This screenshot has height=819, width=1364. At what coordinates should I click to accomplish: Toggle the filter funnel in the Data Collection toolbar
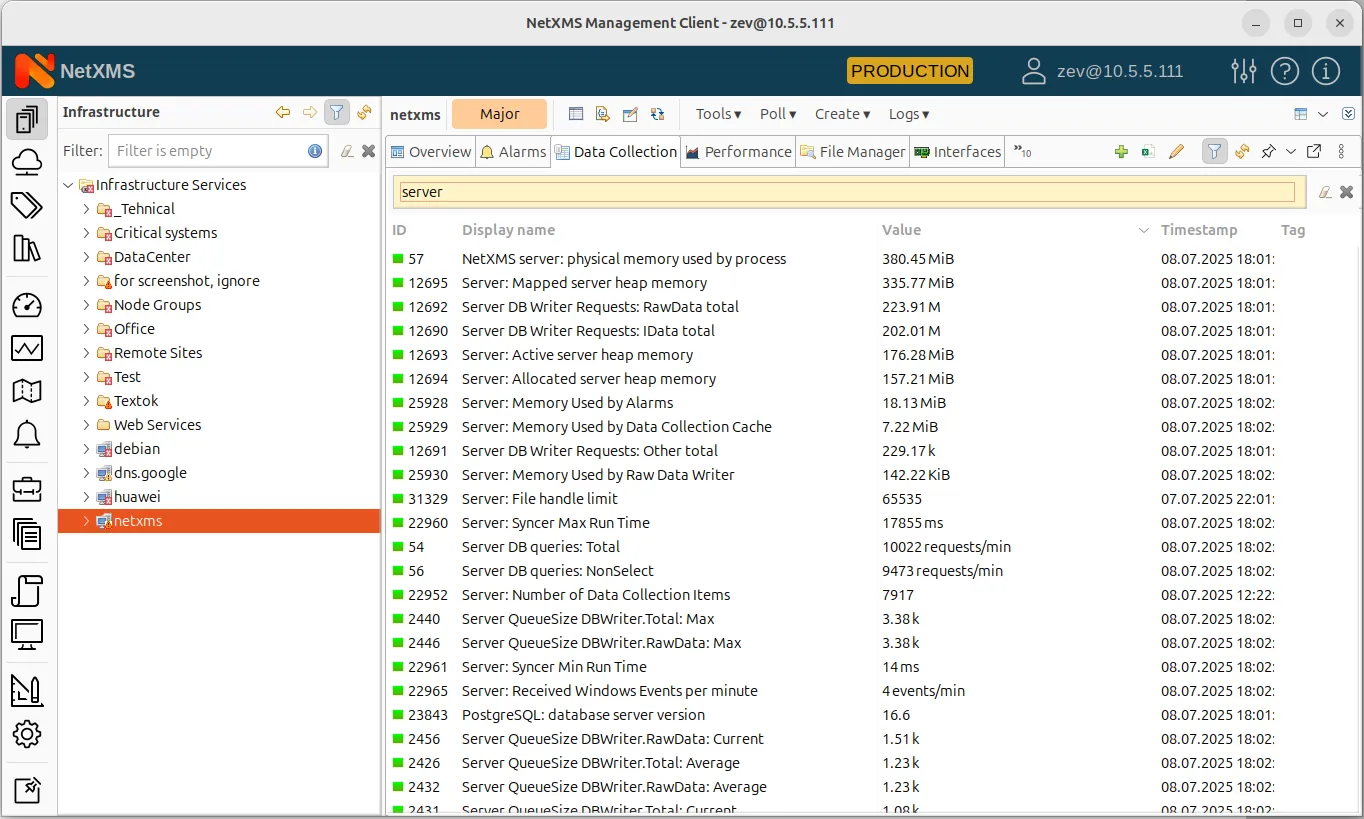coord(1214,151)
